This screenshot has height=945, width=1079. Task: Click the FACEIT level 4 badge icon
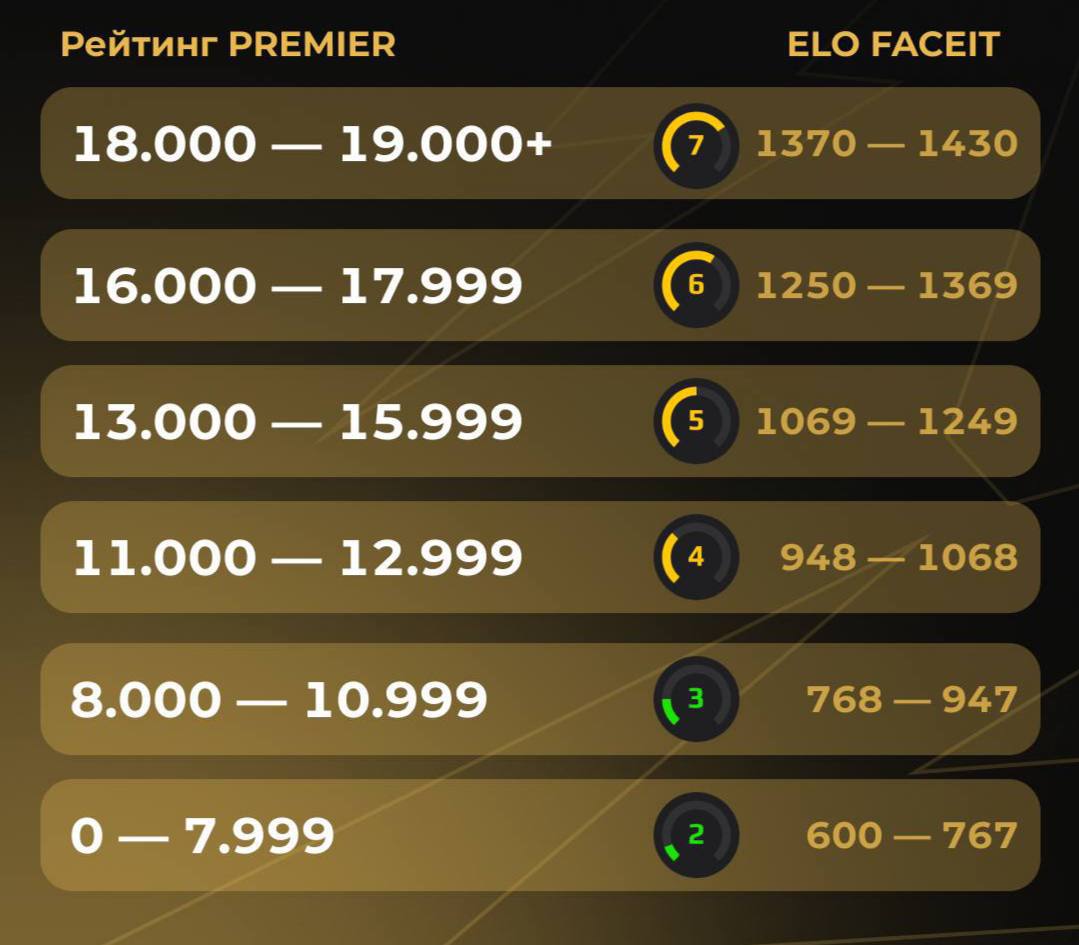tap(696, 557)
